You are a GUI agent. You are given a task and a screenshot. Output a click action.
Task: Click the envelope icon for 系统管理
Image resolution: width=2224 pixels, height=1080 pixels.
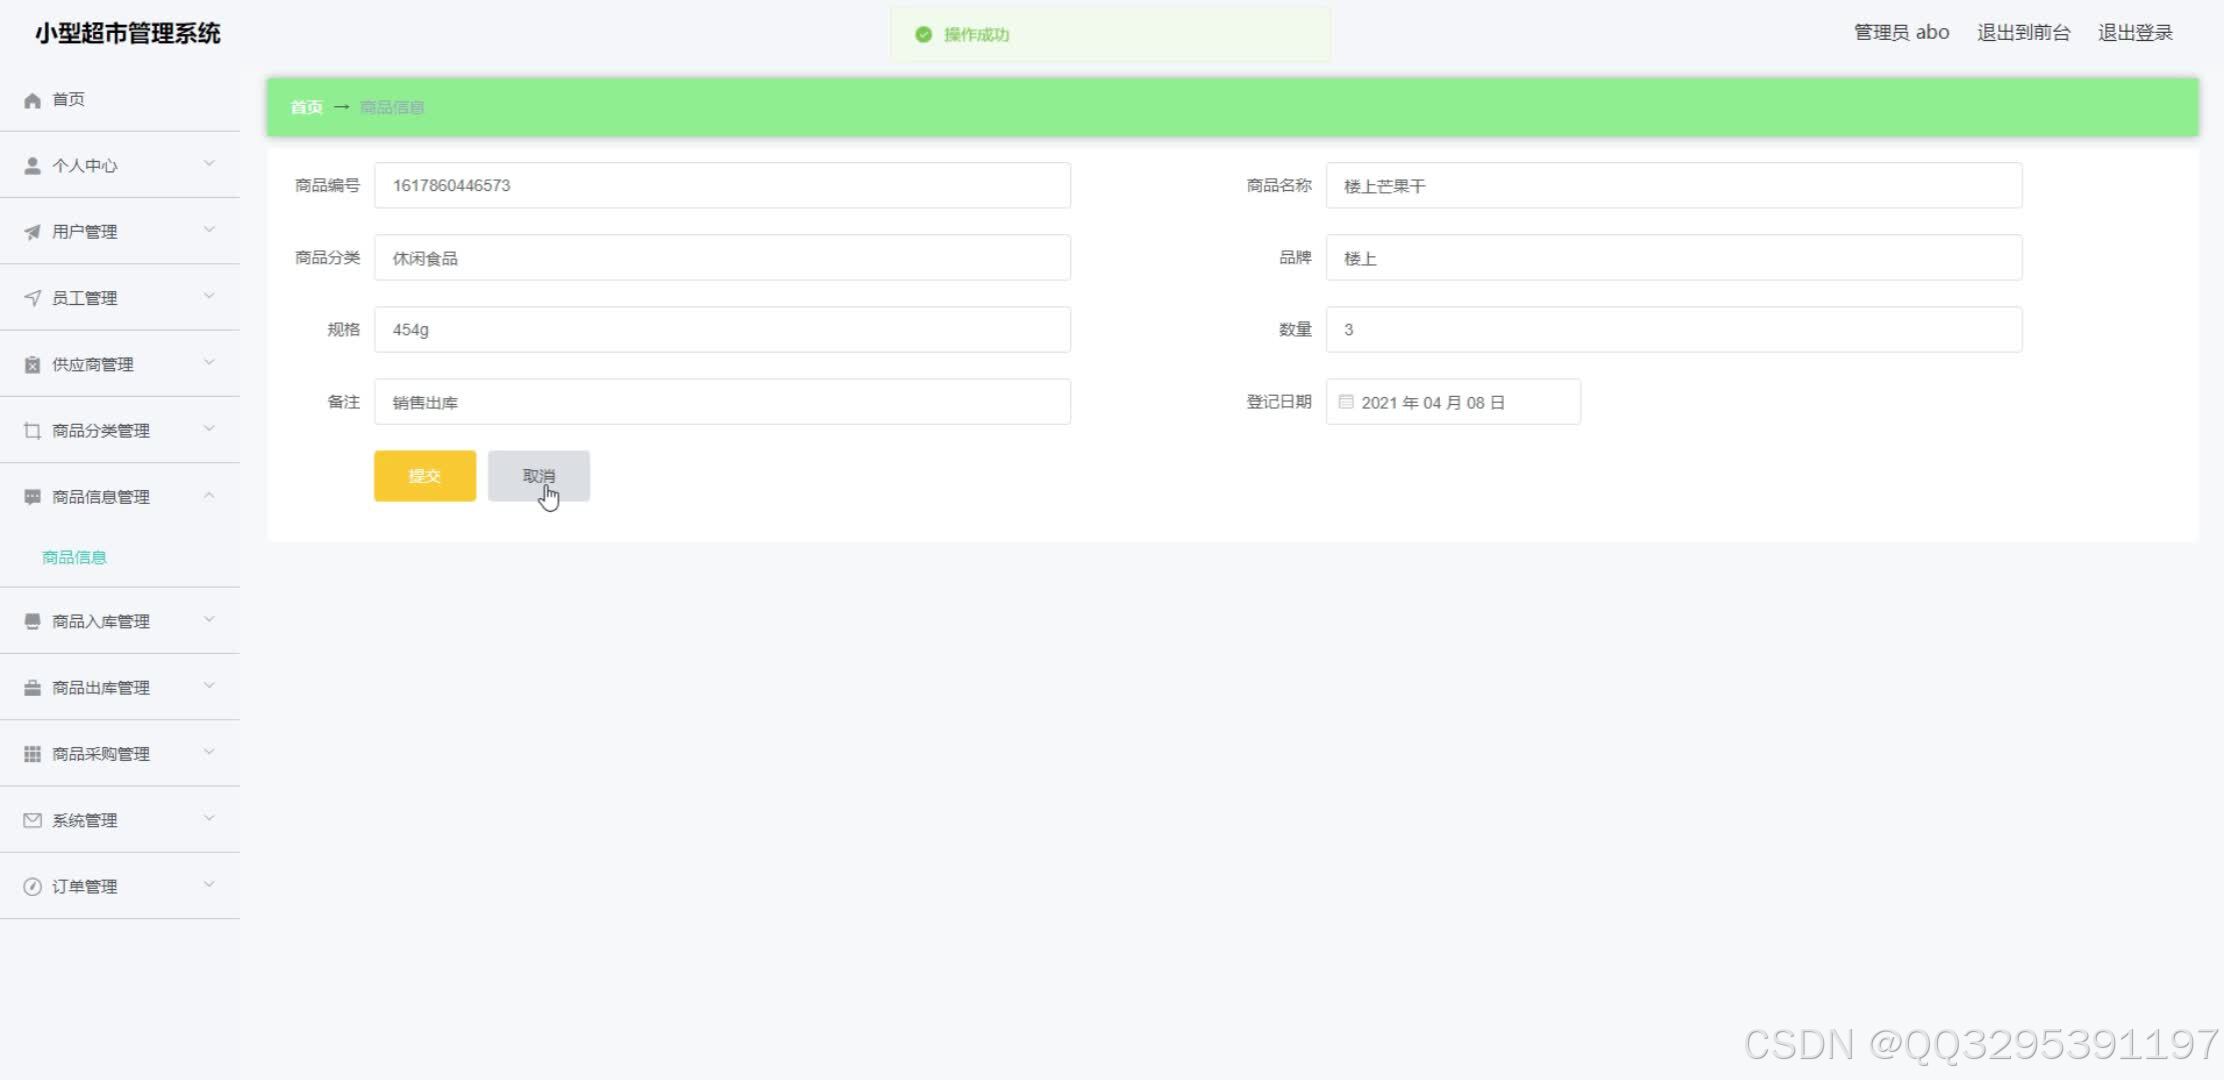pos(32,821)
